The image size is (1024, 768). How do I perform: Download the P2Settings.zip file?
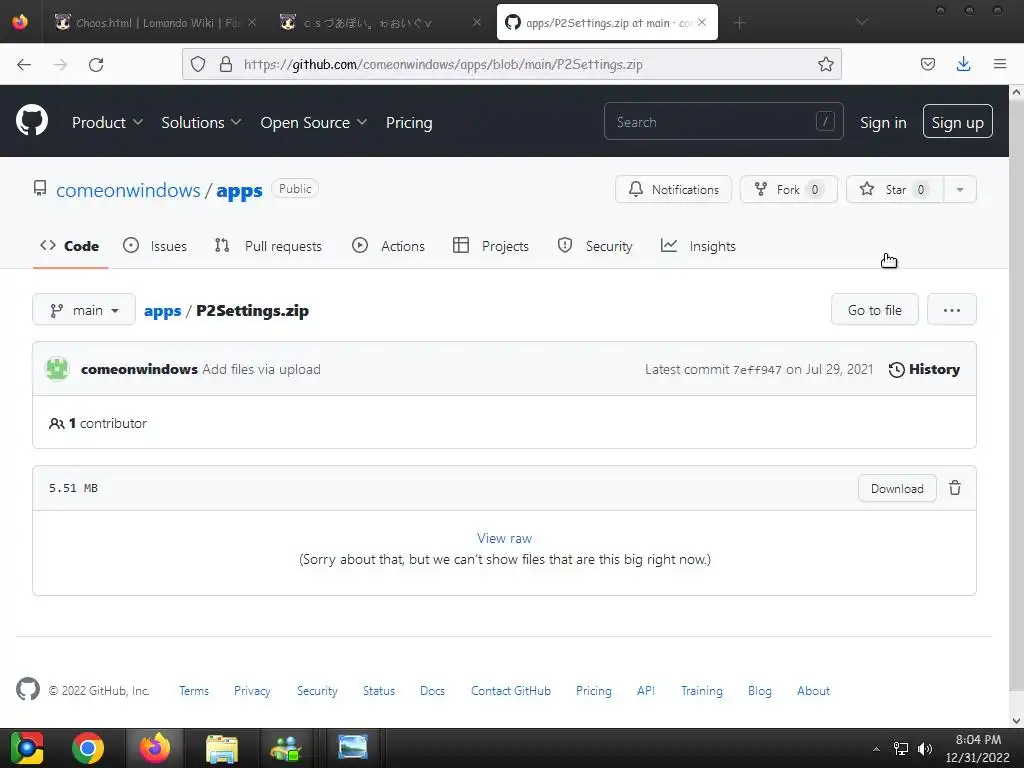point(897,488)
